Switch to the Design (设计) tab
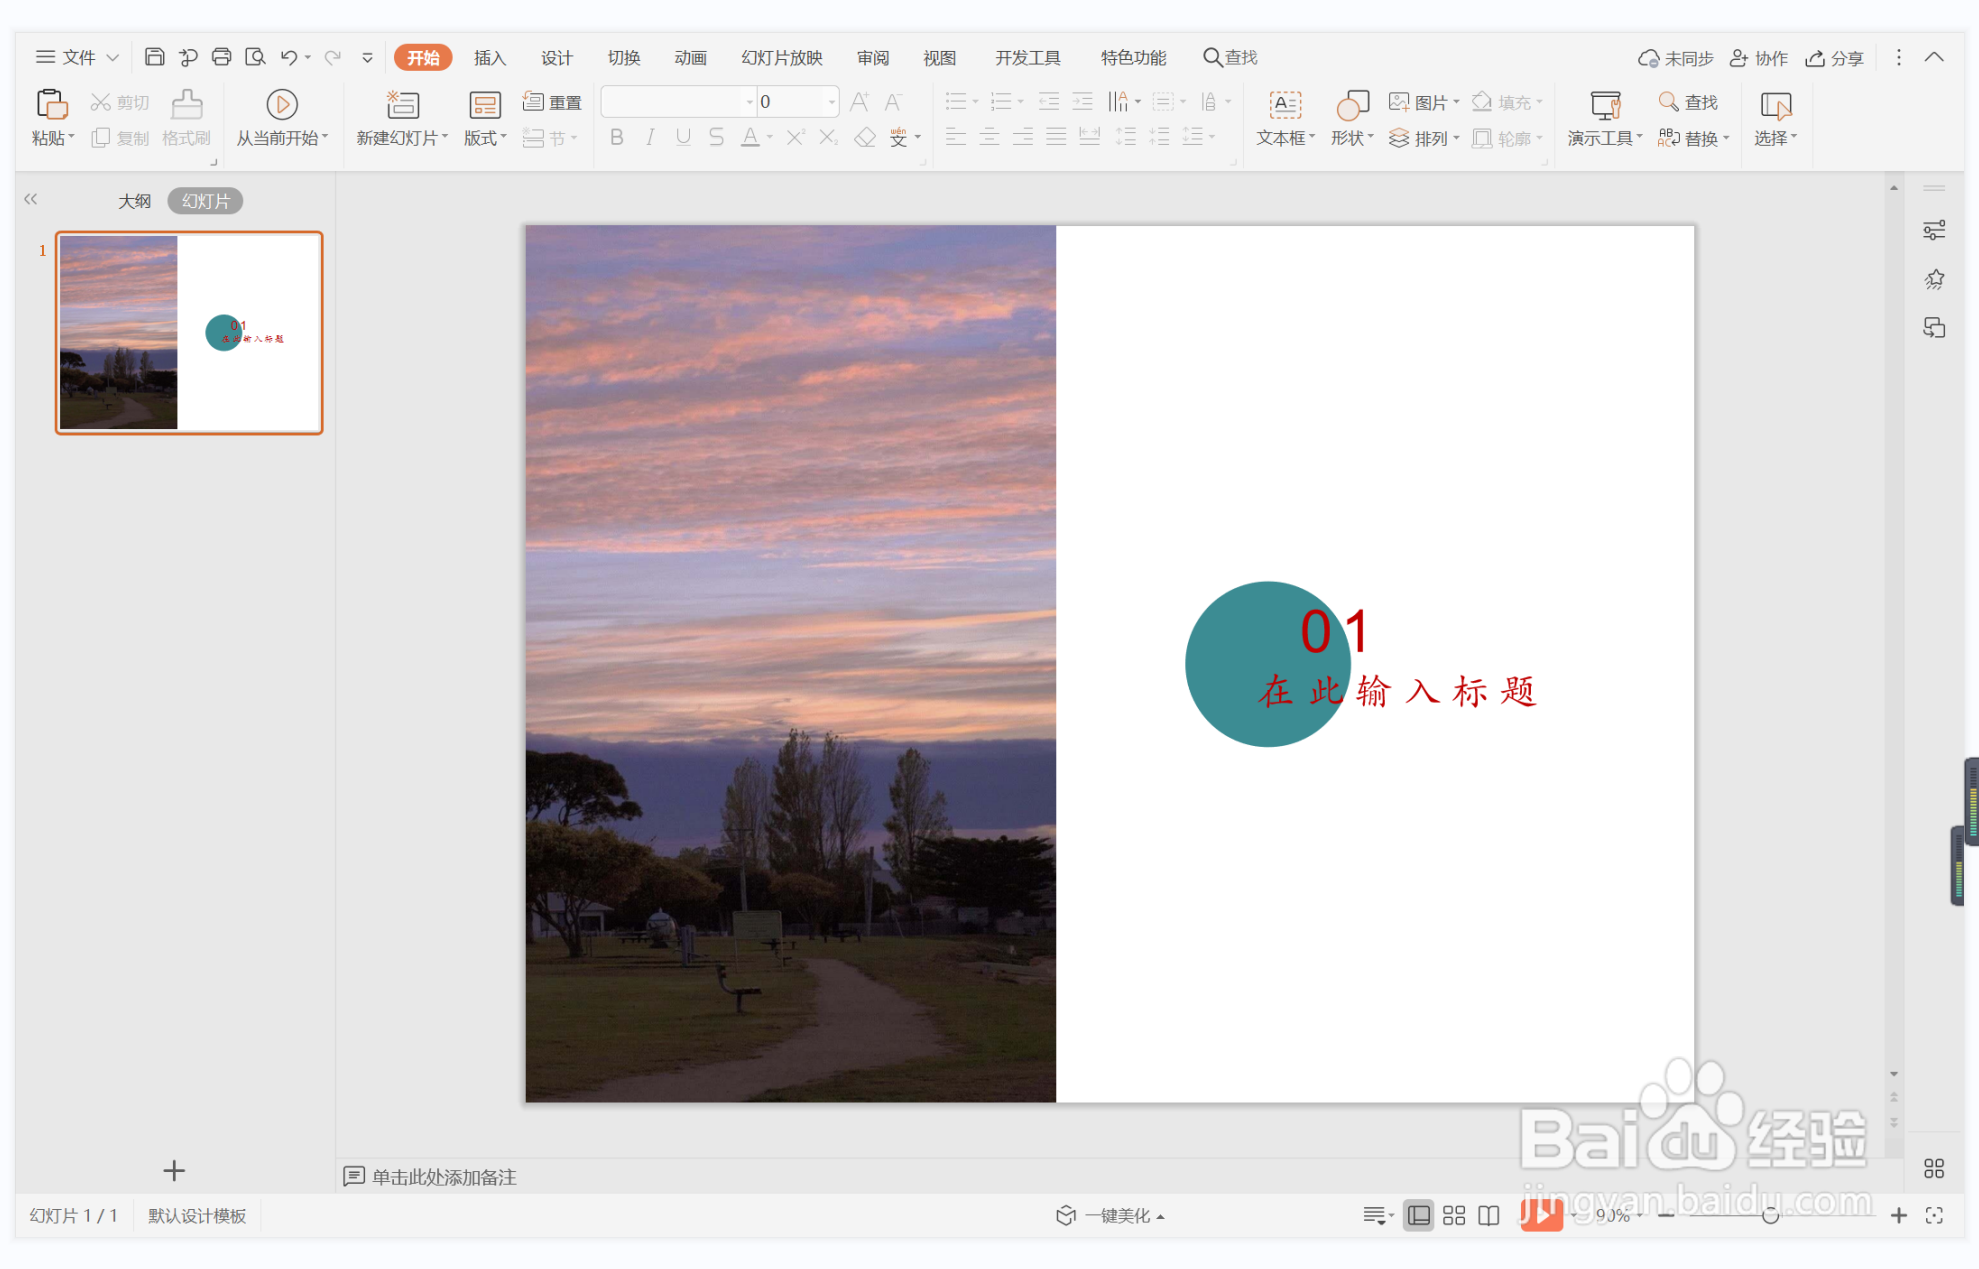This screenshot has width=1979, height=1269. click(556, 58)
